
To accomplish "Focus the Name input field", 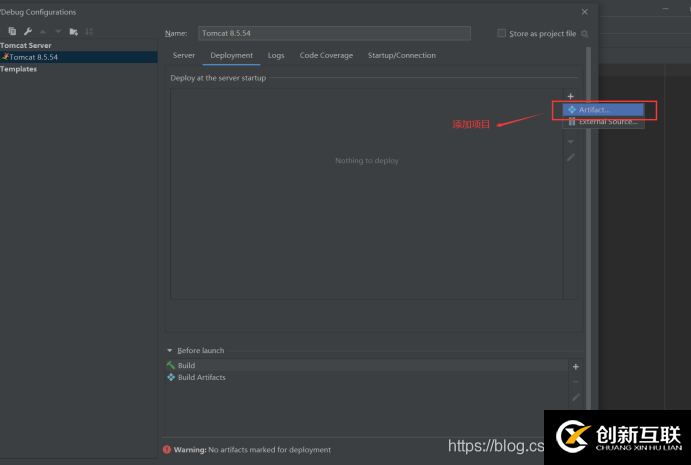I will coord(334,33).
